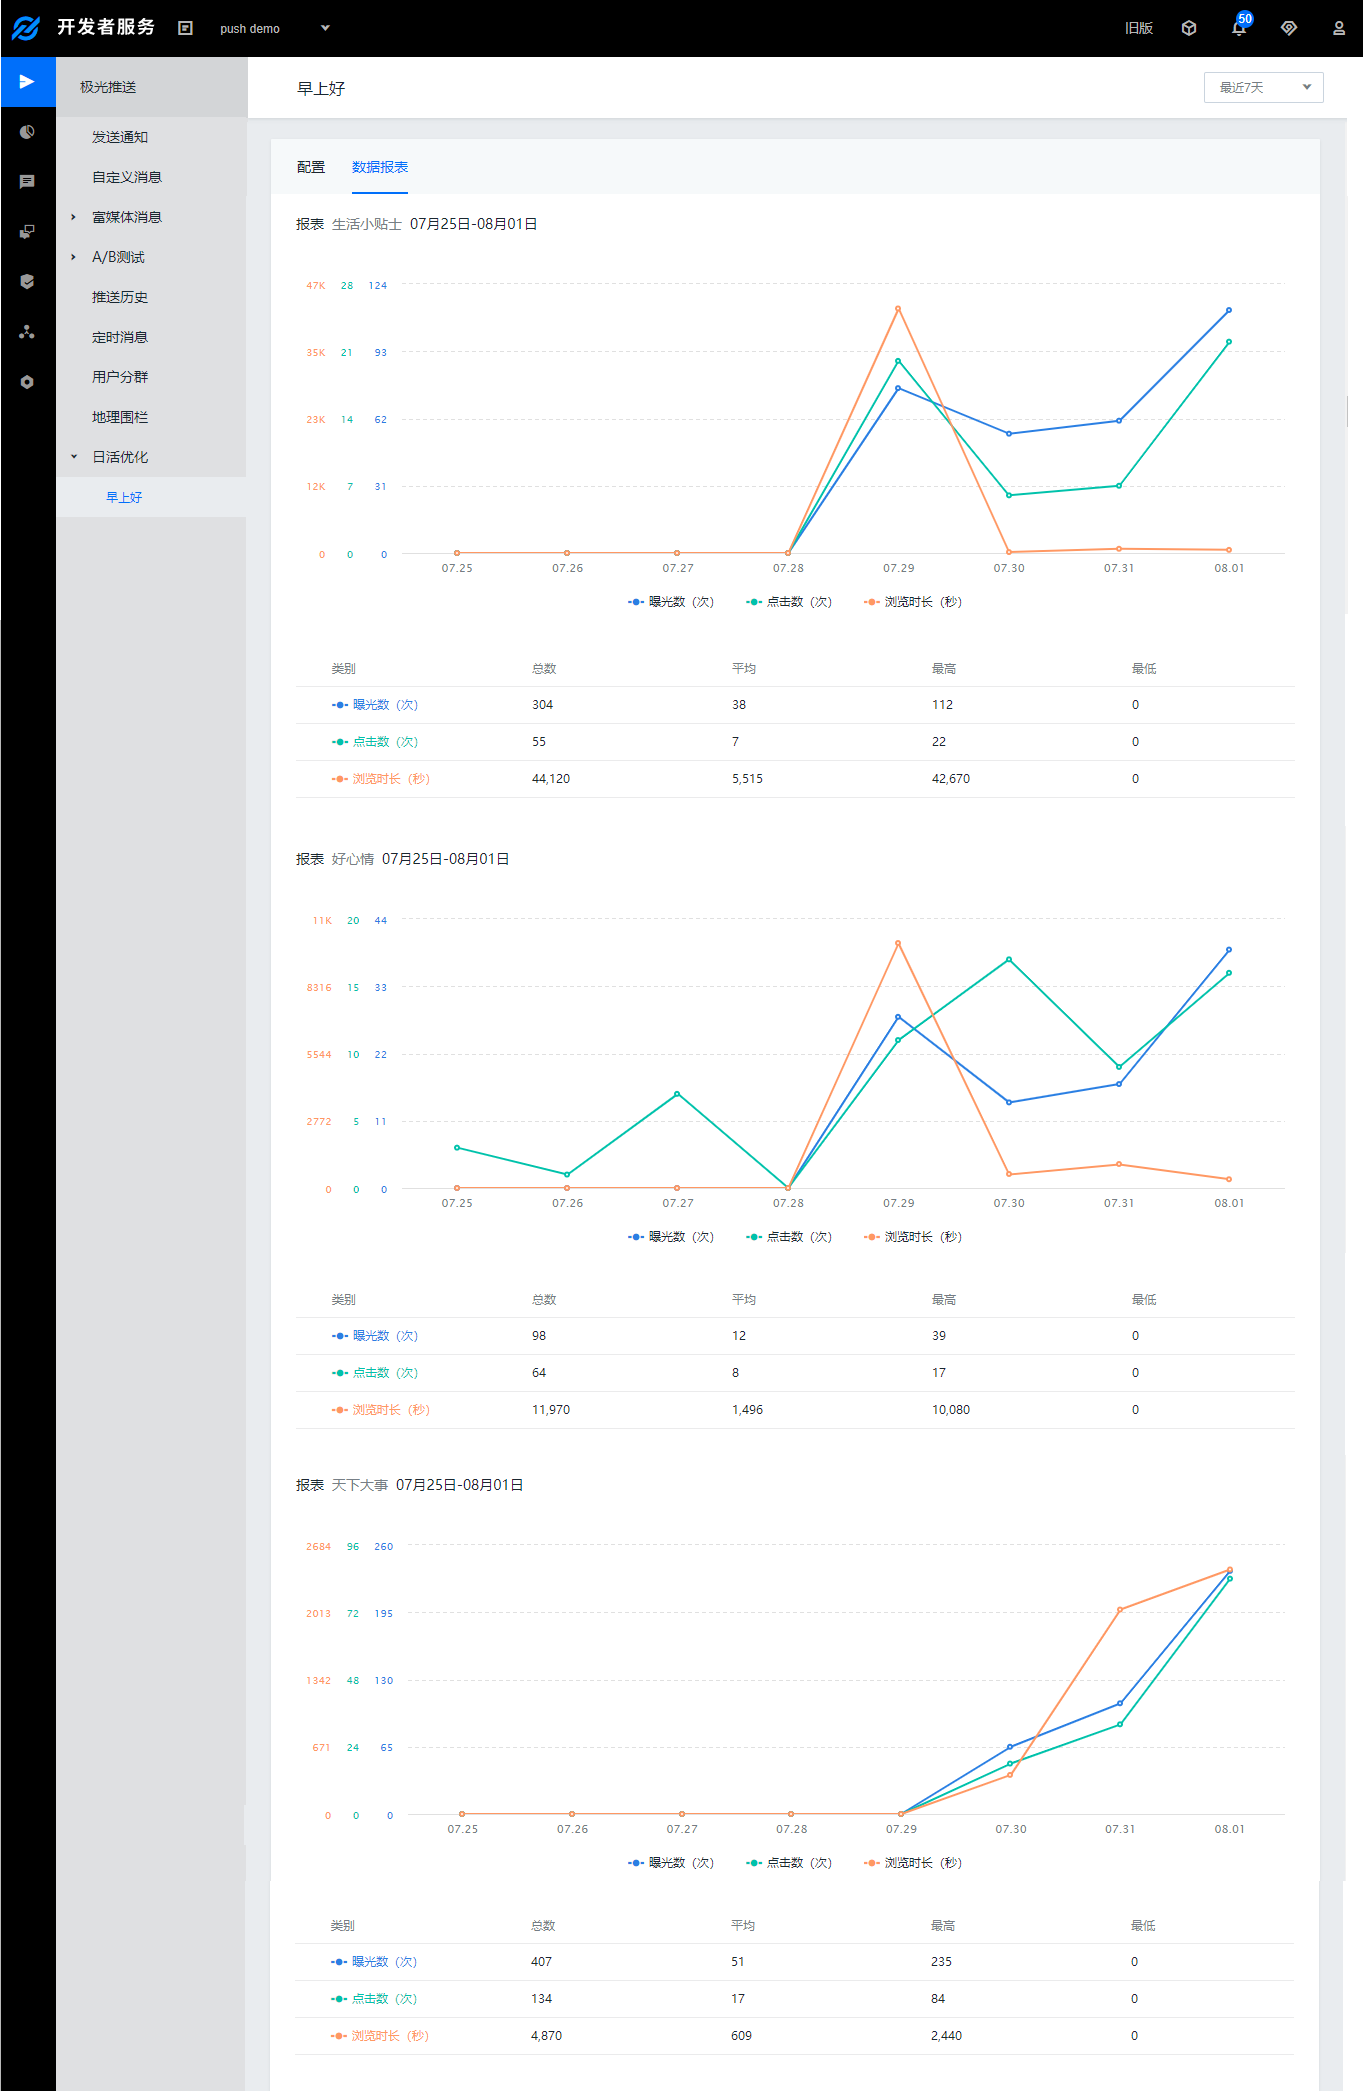Toggle 点击数 legend in 好心情 chart
The height and width of the screenshot is (2091, 1363).
pyautogui.click(x=789, y=1237)
